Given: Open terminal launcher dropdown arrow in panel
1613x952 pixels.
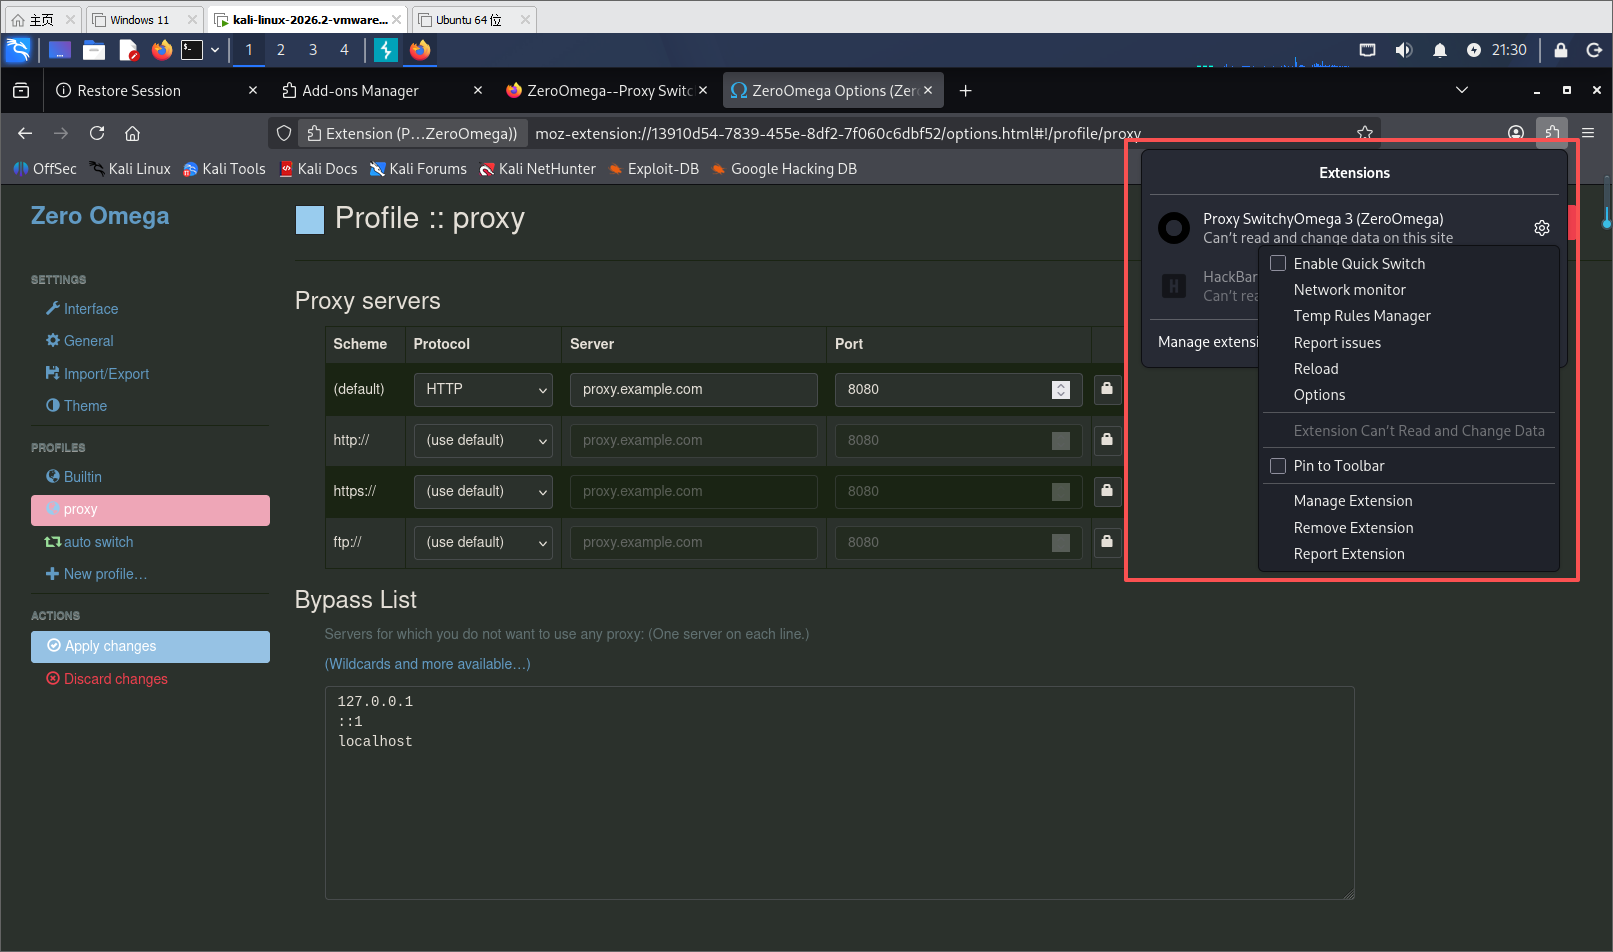Looking at the screenshot, I should 214,50.
